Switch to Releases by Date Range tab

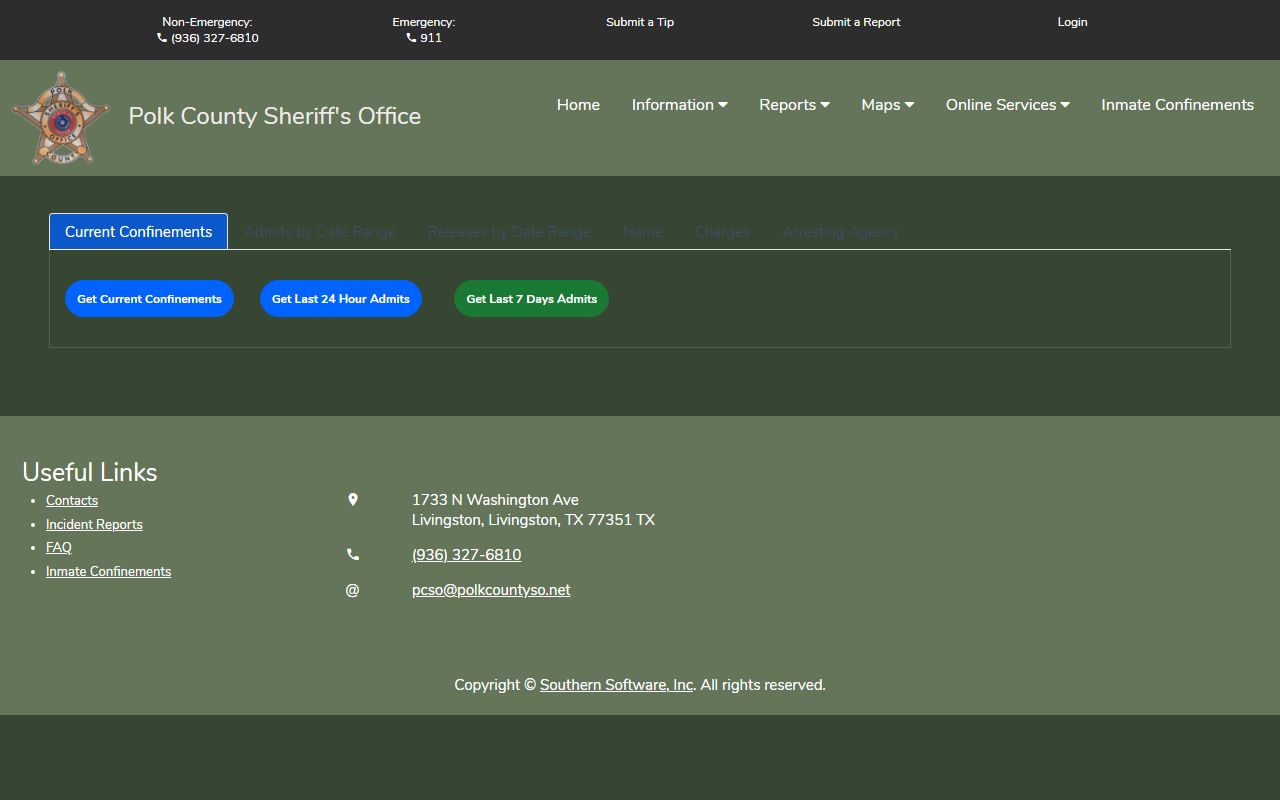(x=509, y=232)
